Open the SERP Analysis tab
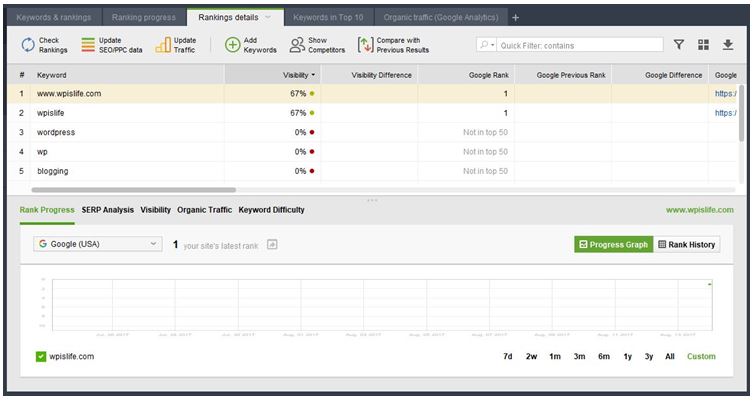The width and height of the screenshot is (754, 401). tap(108, 210)
